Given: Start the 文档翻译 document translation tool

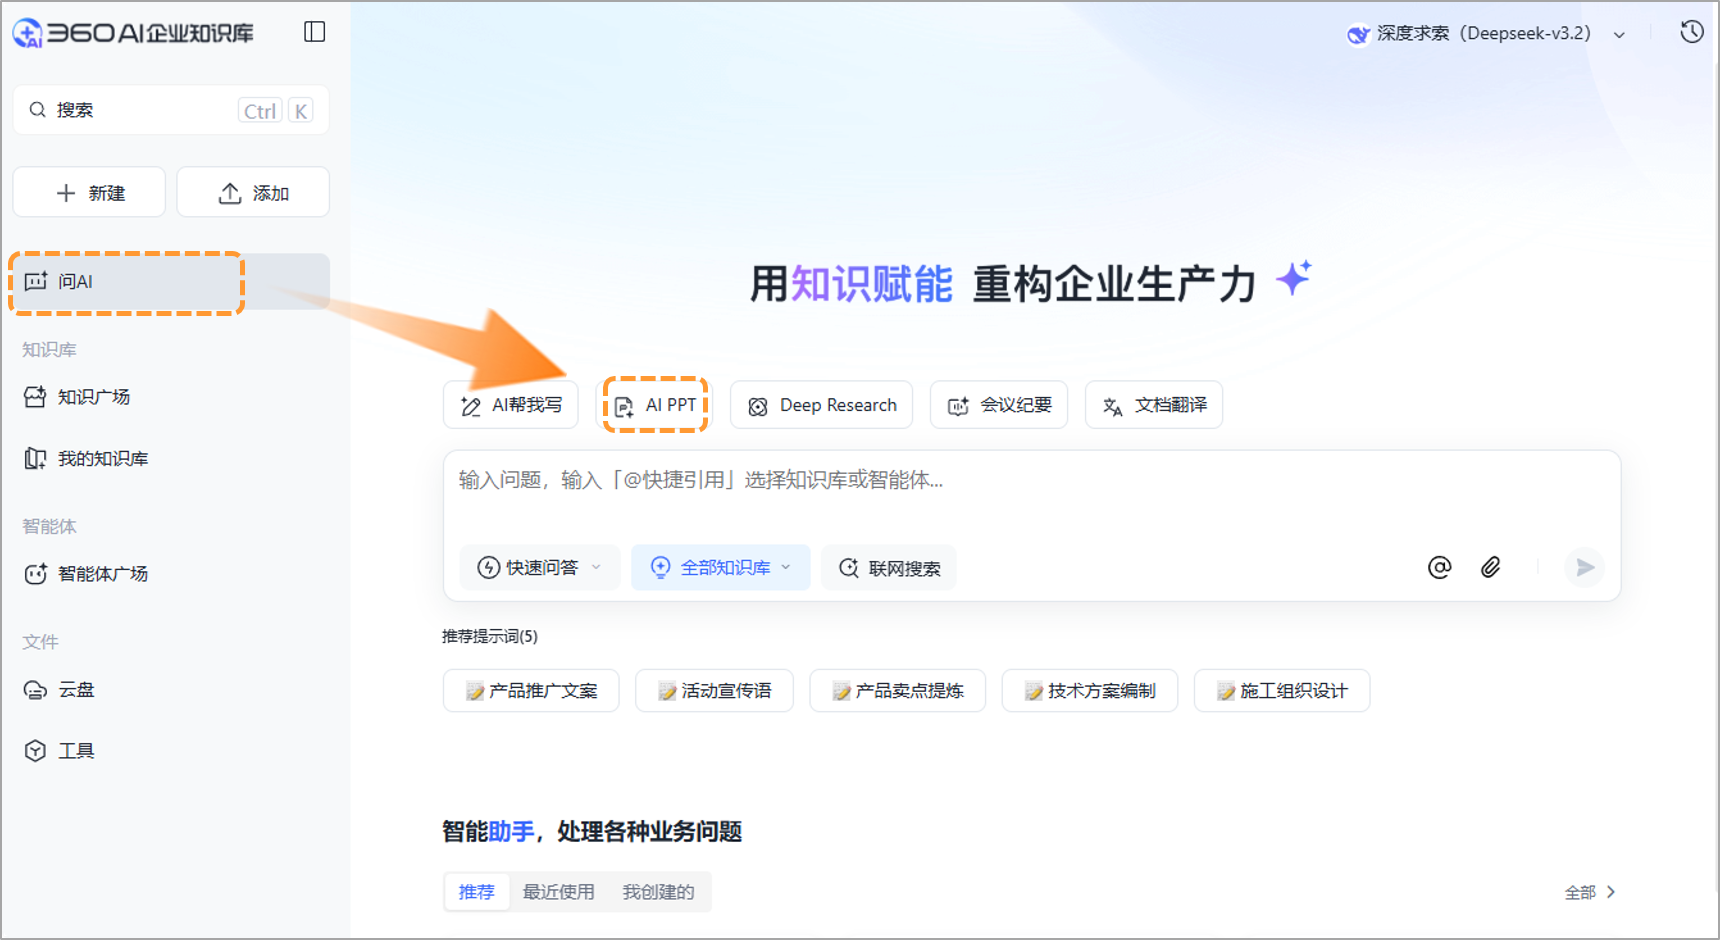Looking at the screenshot, I should pos(1153,405).
